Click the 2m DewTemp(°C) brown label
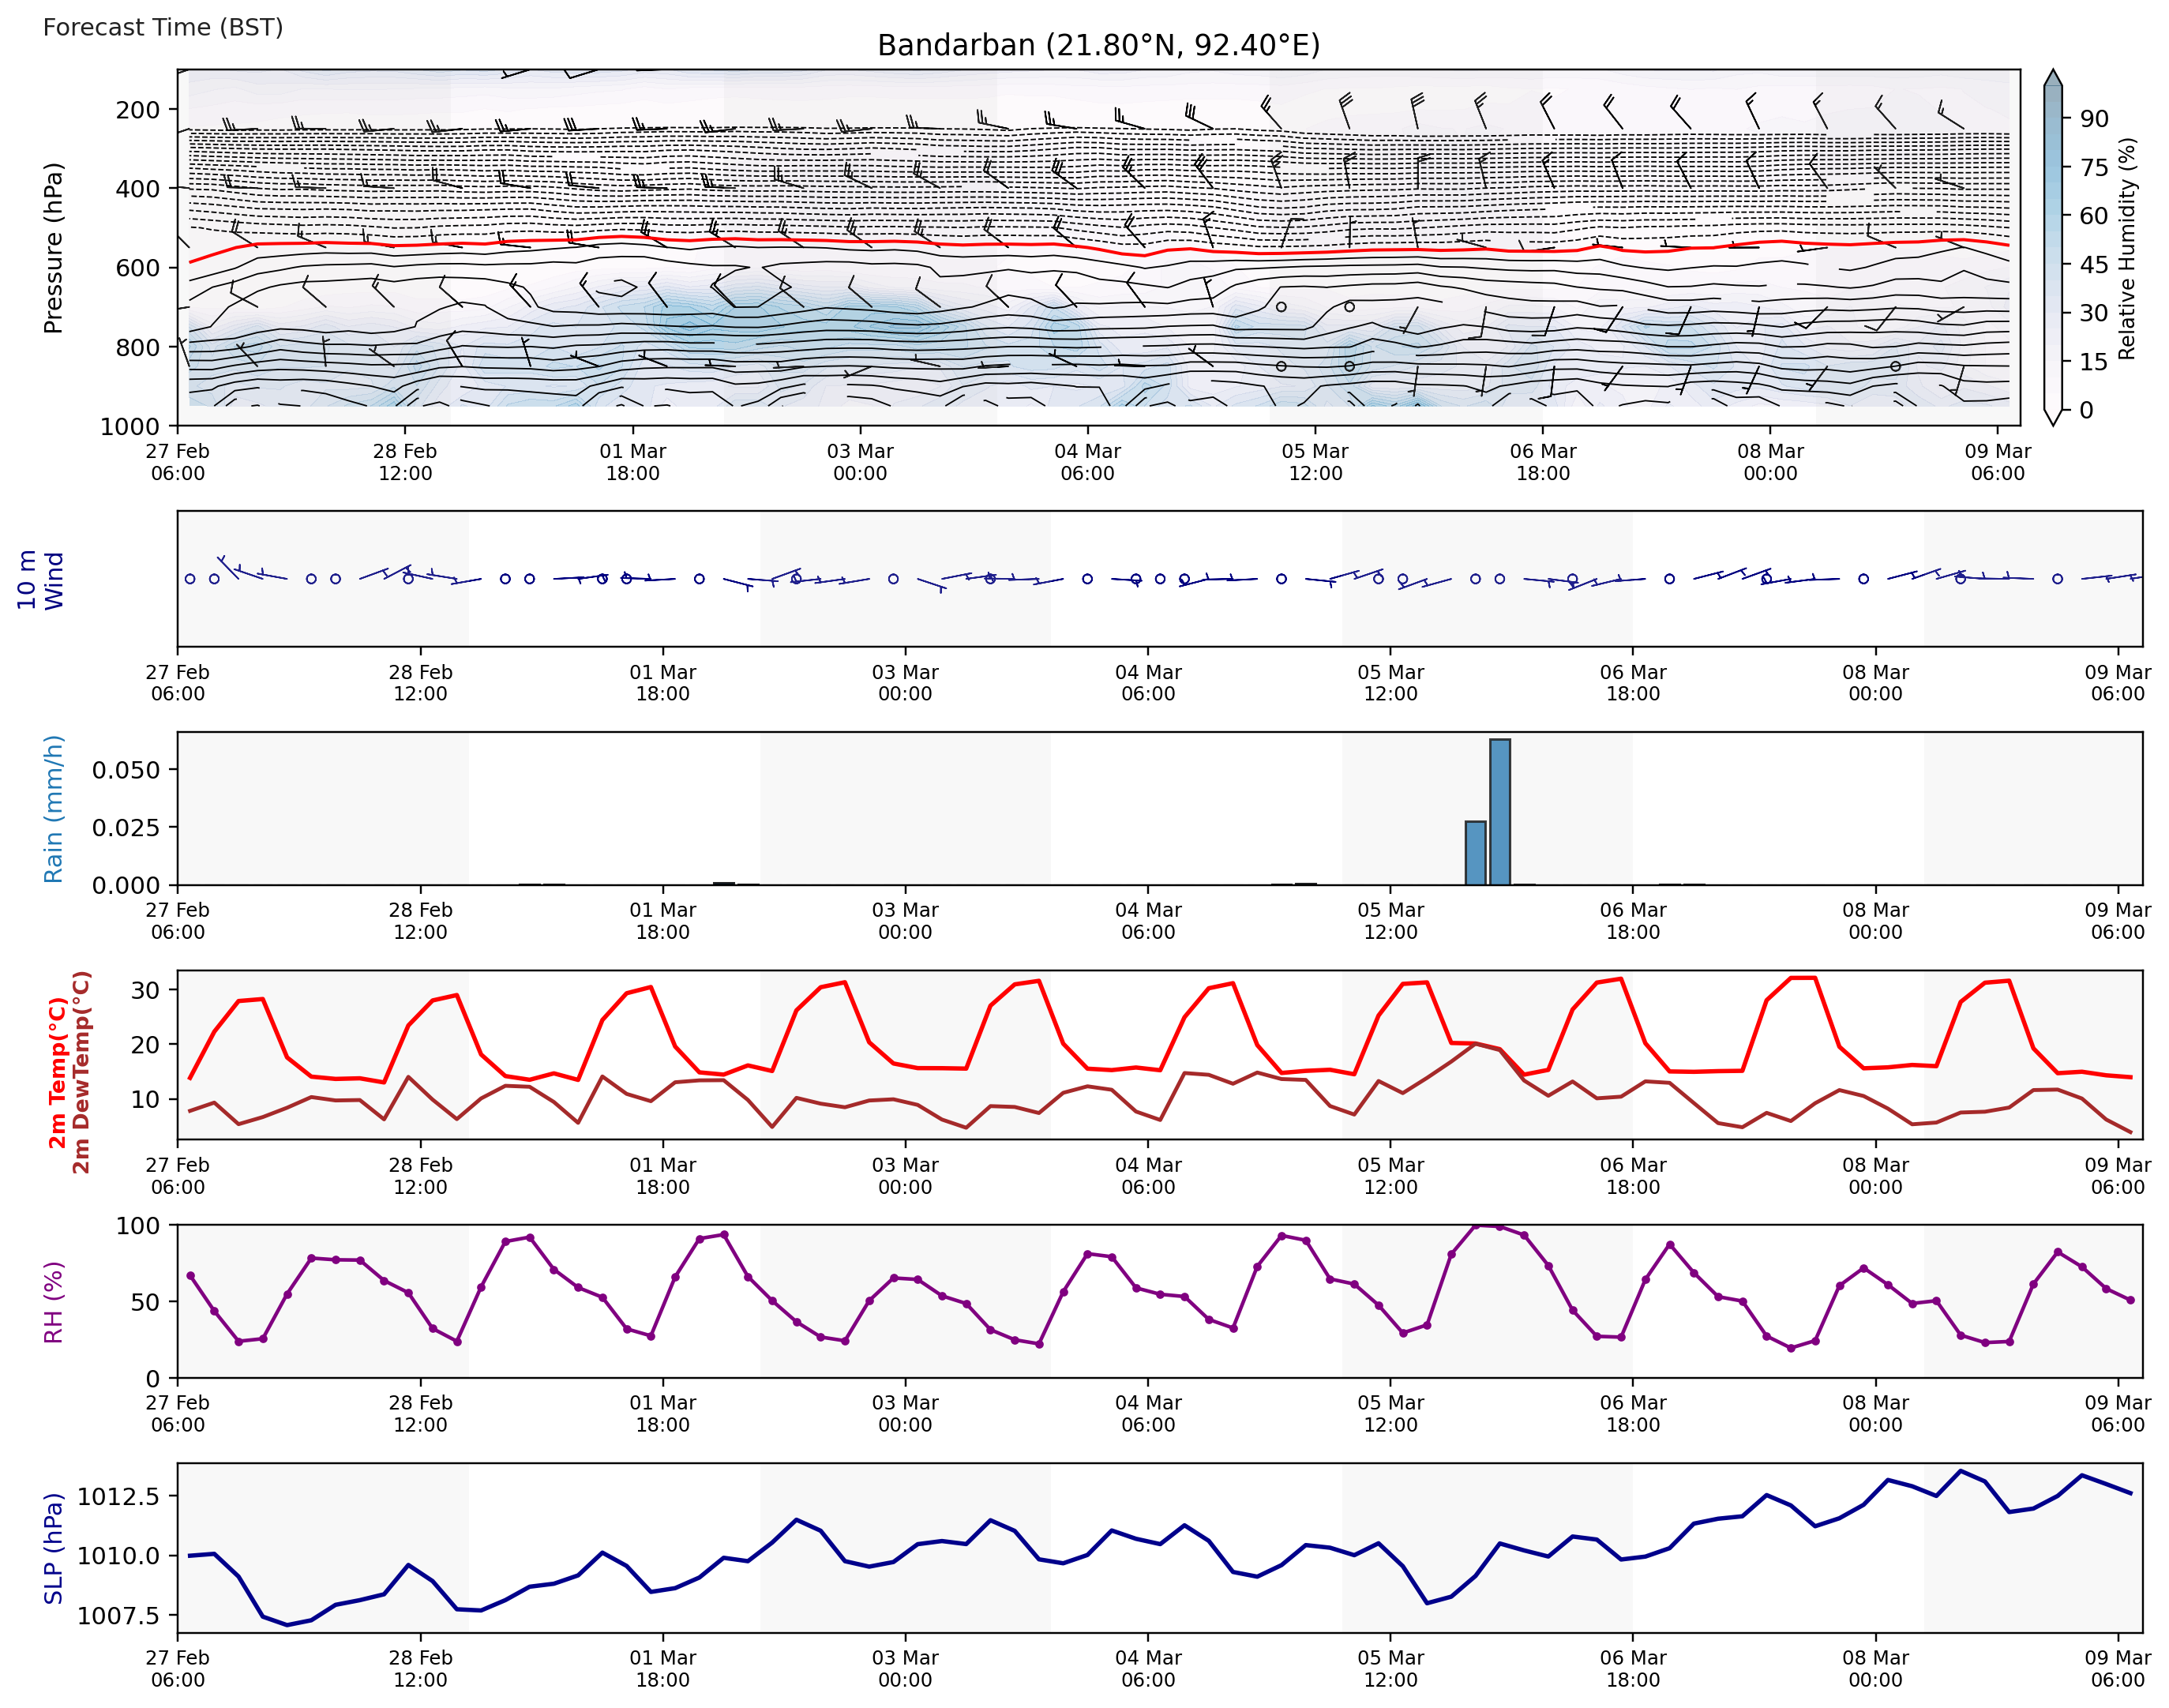This screenshot has width=2169, height=1708. pyautogui.click(x=82, y=1072)
